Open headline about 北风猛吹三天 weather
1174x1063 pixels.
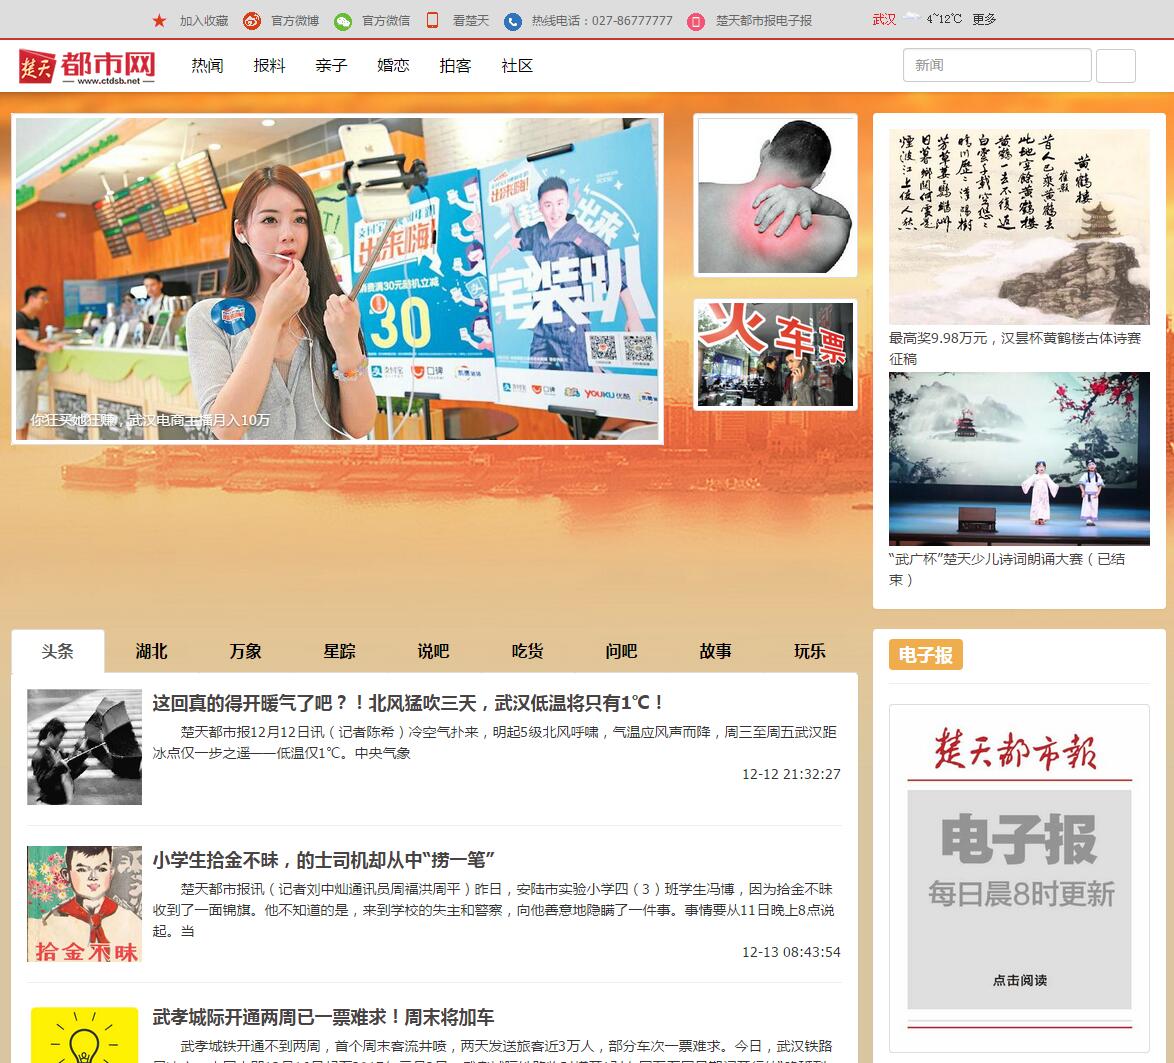[407, 703]
